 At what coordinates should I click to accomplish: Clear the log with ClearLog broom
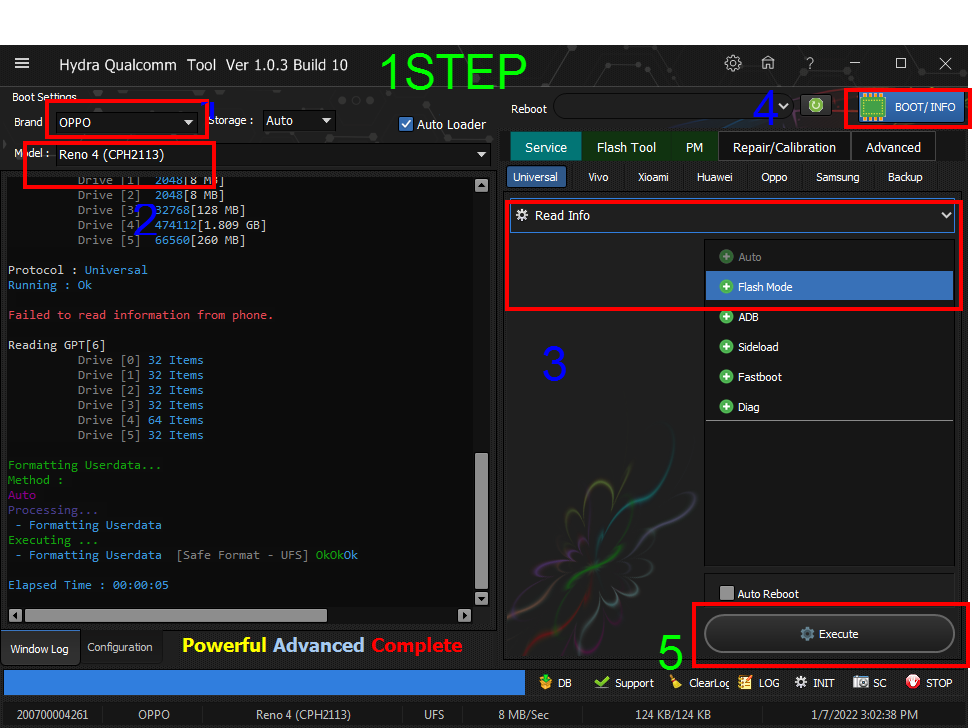coord(699,683)
